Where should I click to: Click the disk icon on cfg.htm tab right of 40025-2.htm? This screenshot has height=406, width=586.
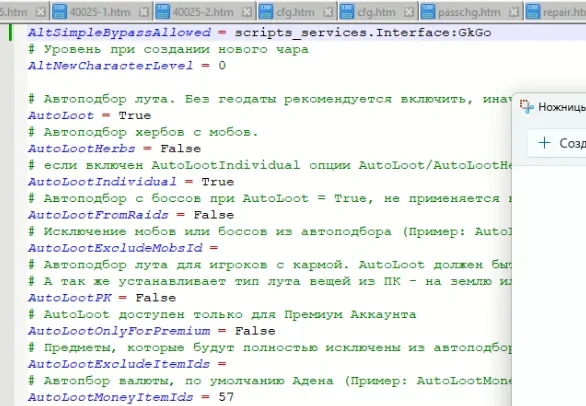coord(266,12)
